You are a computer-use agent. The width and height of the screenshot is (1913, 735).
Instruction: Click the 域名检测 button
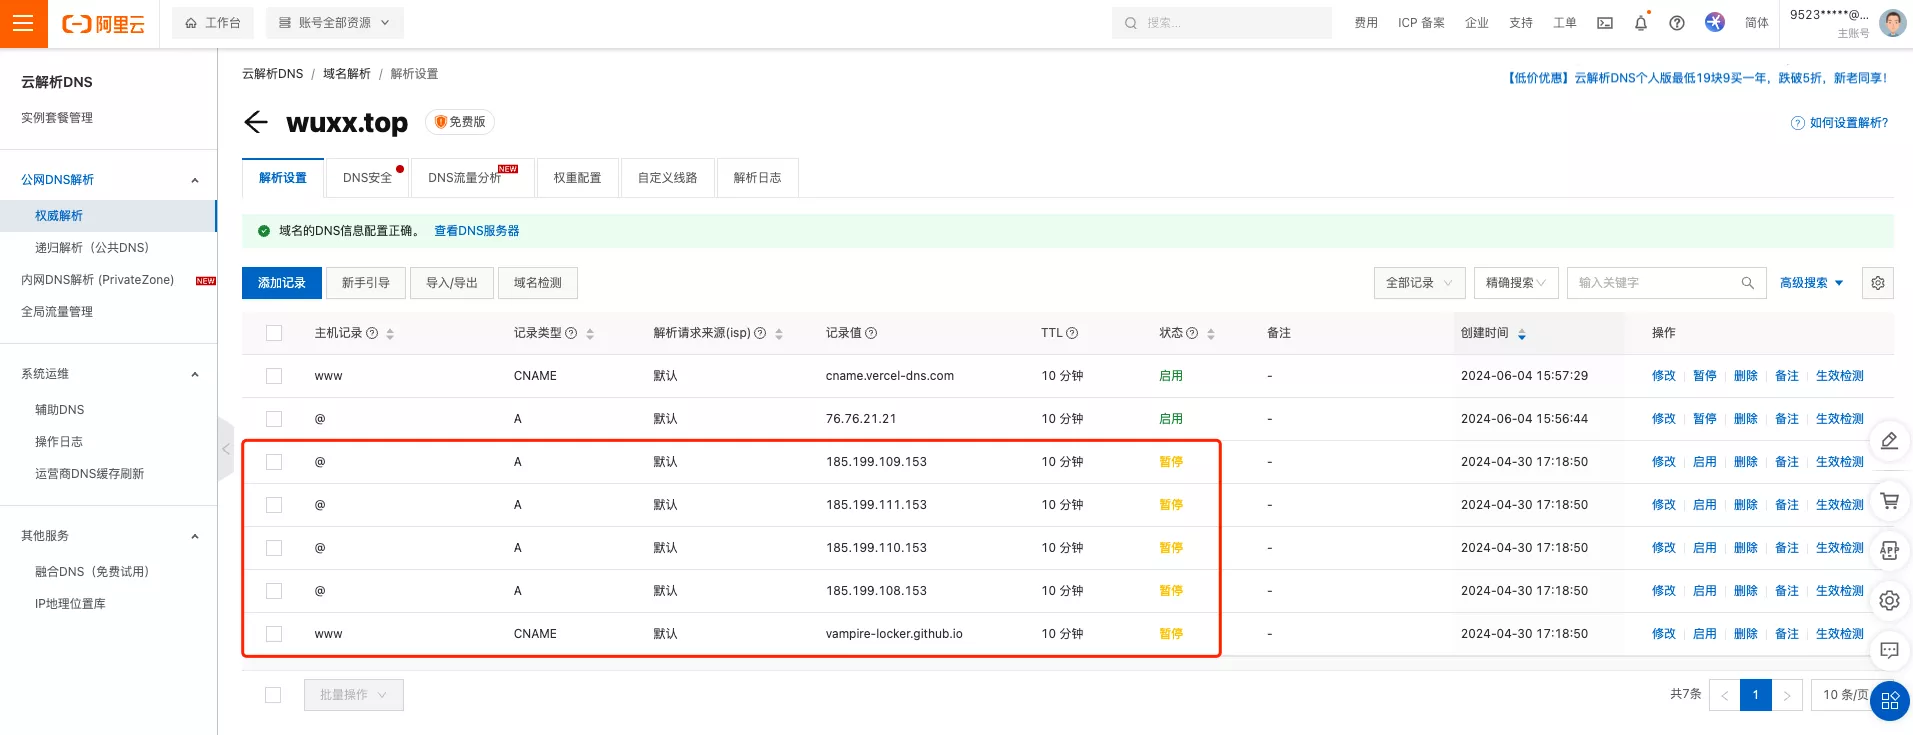coord(538,283)
